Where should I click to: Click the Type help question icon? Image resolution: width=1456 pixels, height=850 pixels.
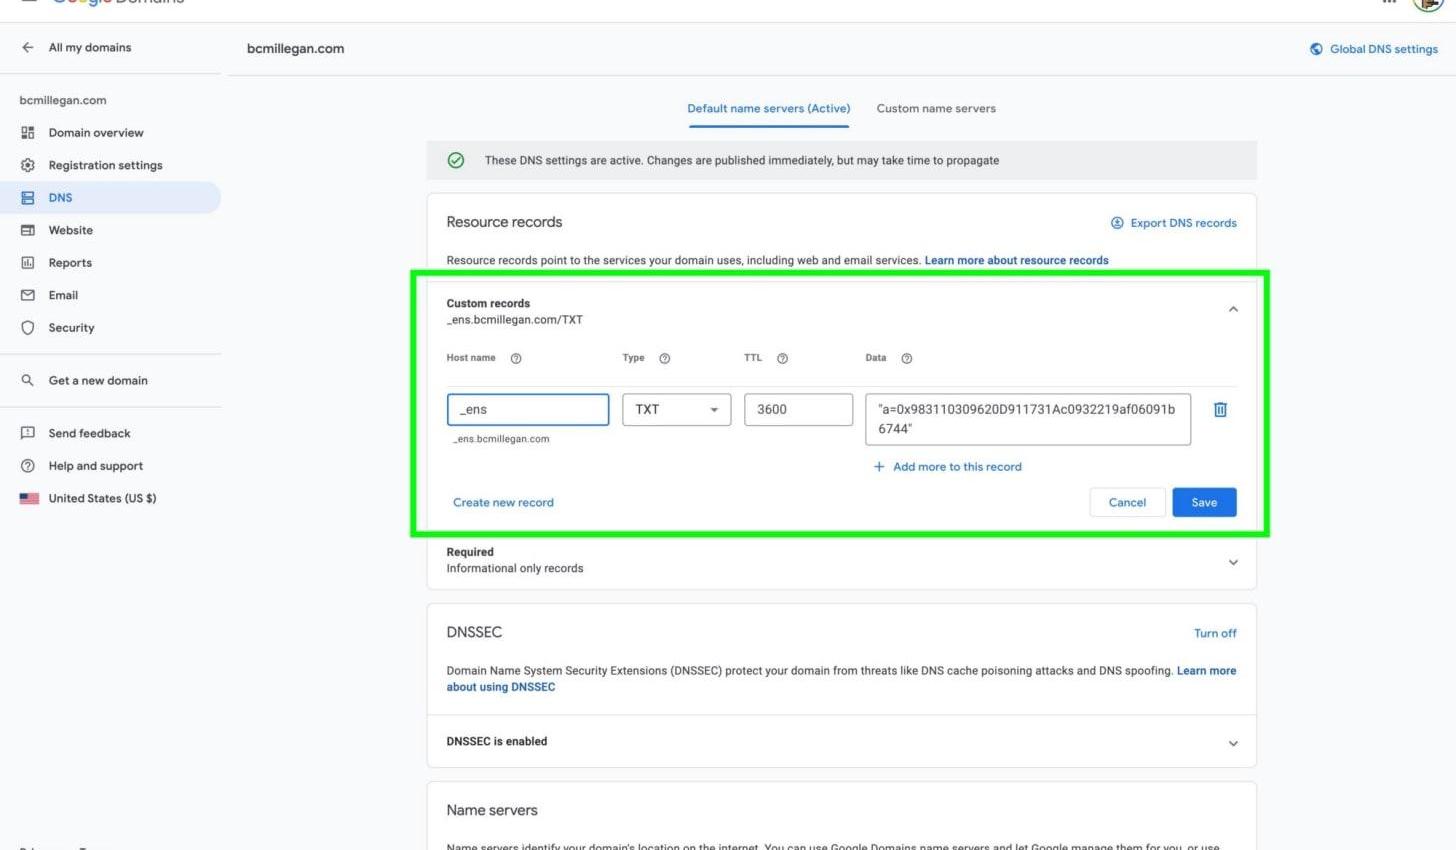664,358
